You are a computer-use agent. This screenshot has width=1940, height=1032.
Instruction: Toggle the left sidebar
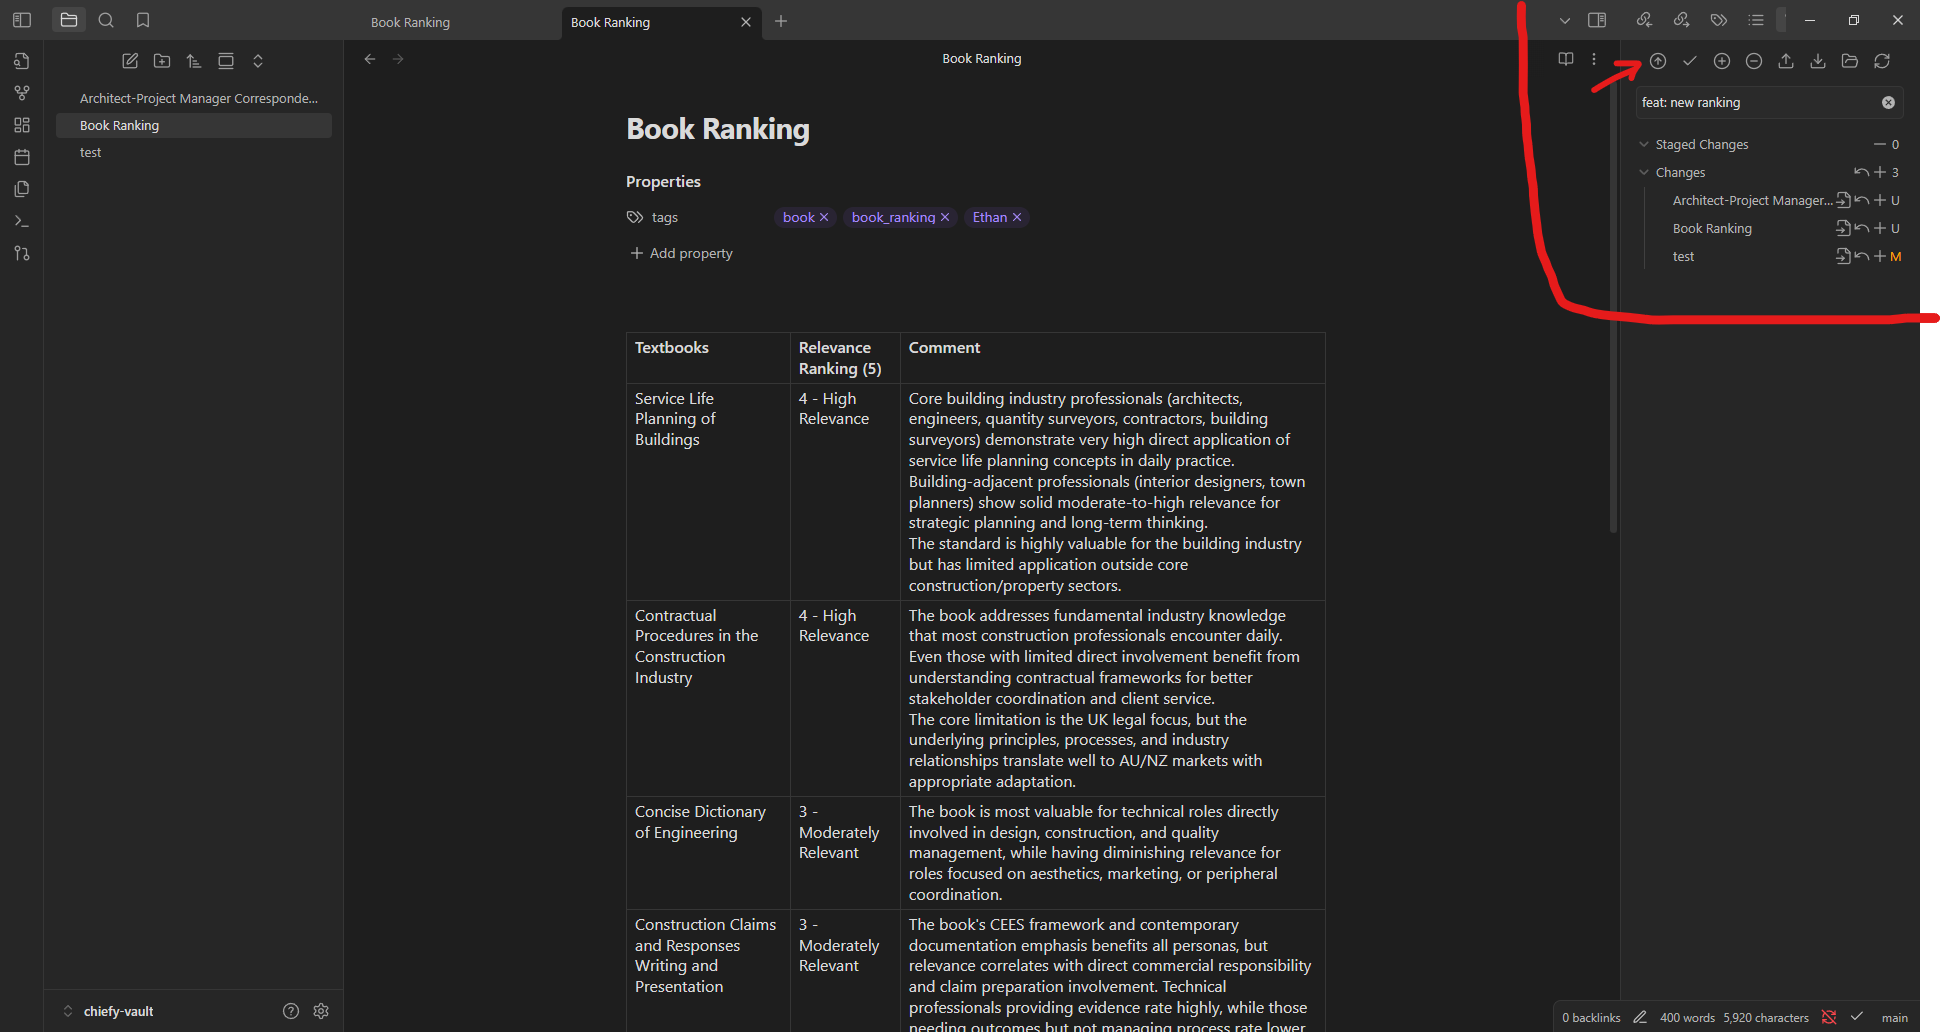pyautogui.click(x=22, y=20)
